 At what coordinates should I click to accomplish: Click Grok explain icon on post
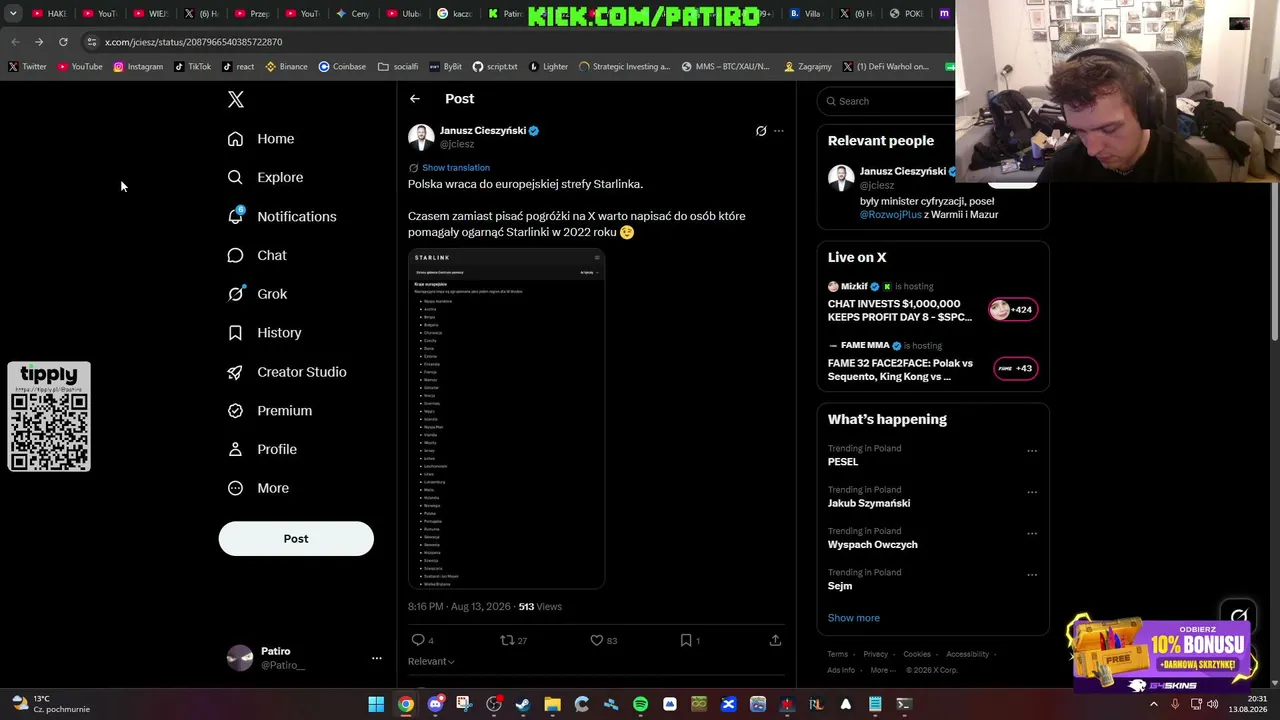761,131
